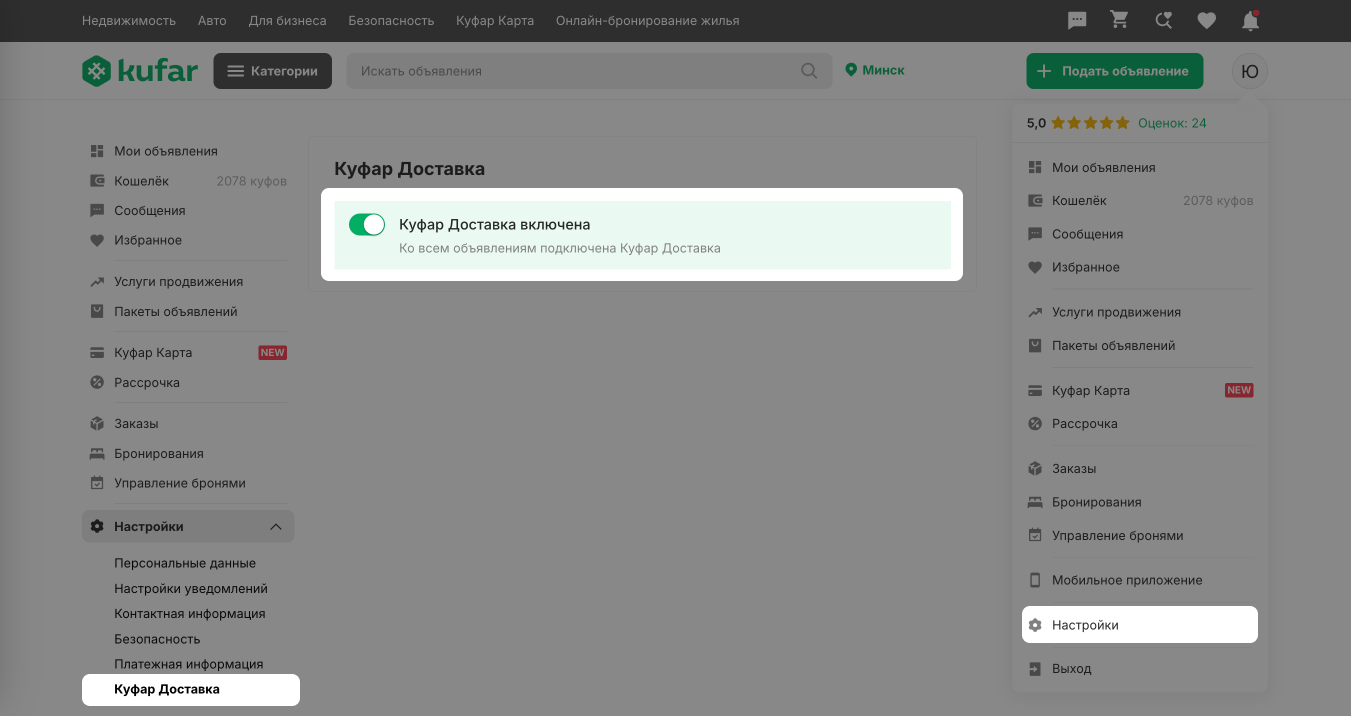Click Управление бронями icon in dropdown menu
Viewport: 1351px width, 716px height.
tap(1035, 536)
